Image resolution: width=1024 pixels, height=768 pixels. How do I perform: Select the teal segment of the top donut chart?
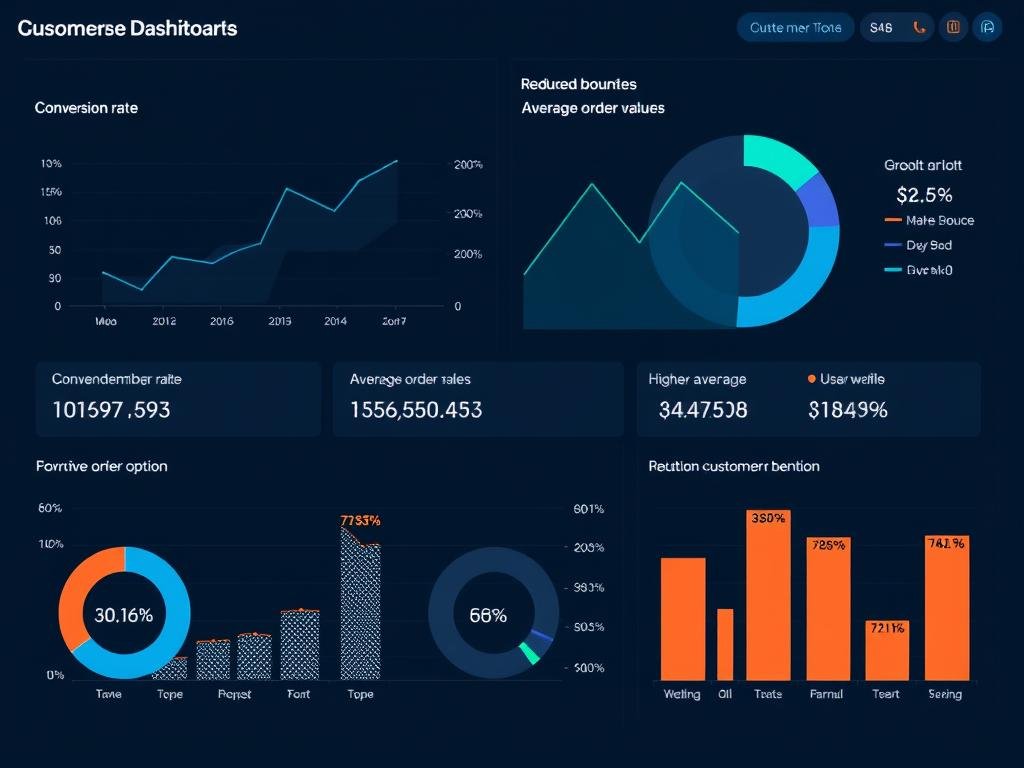pyautogui.click(x=778, y=158)
